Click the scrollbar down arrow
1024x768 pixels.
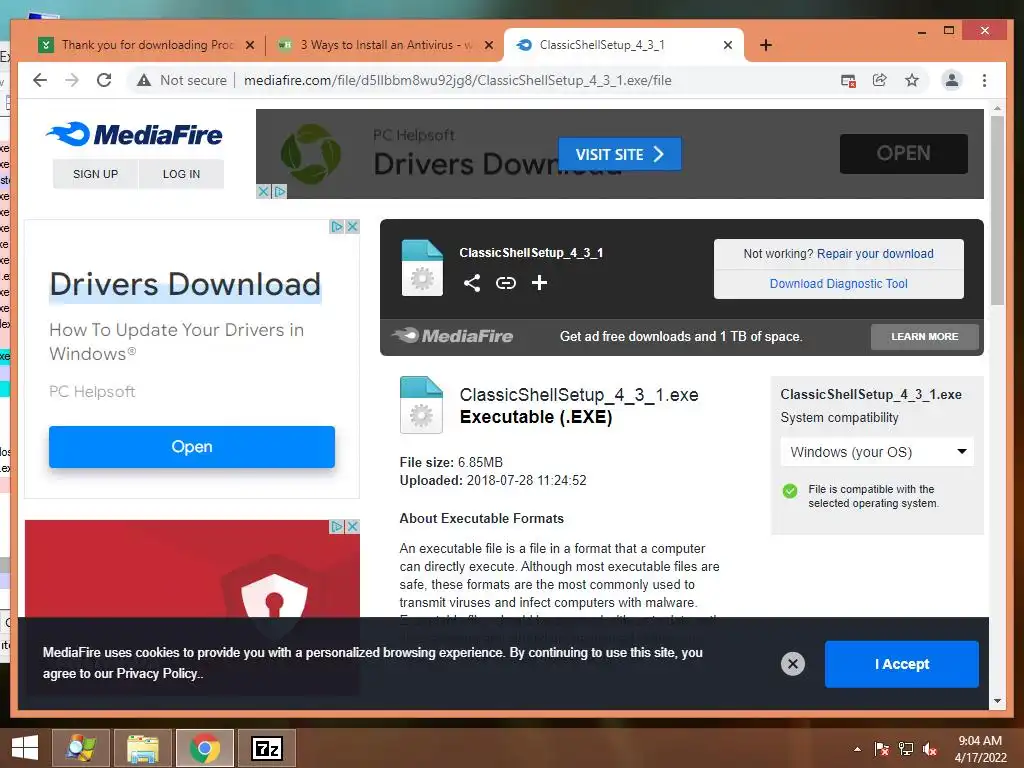997,701
